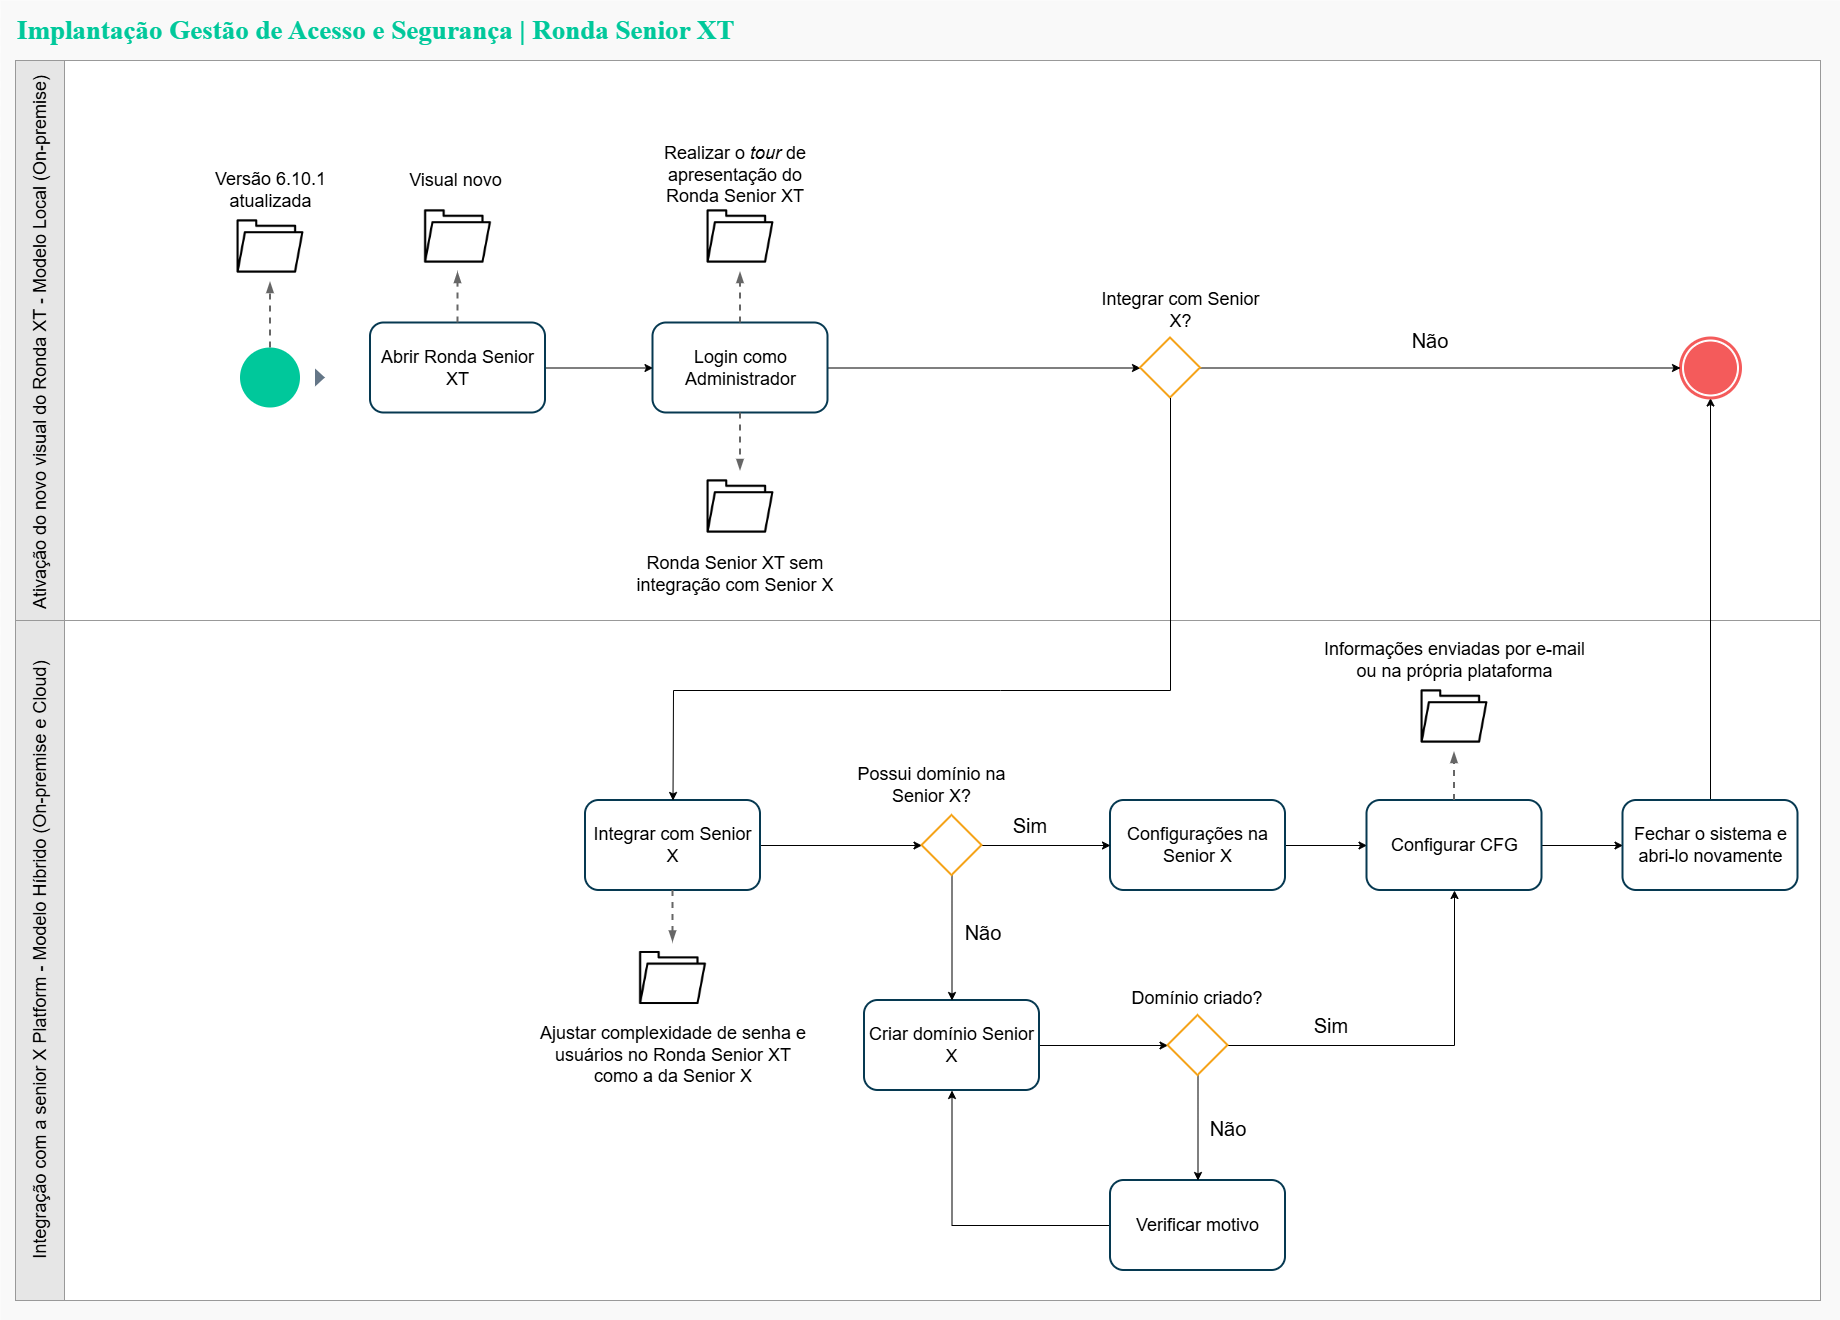Click the folder icon above "Ronda Senior XT sem integração"
The width and height of the screenshot is (1840, 1320).
click(739, 506)
